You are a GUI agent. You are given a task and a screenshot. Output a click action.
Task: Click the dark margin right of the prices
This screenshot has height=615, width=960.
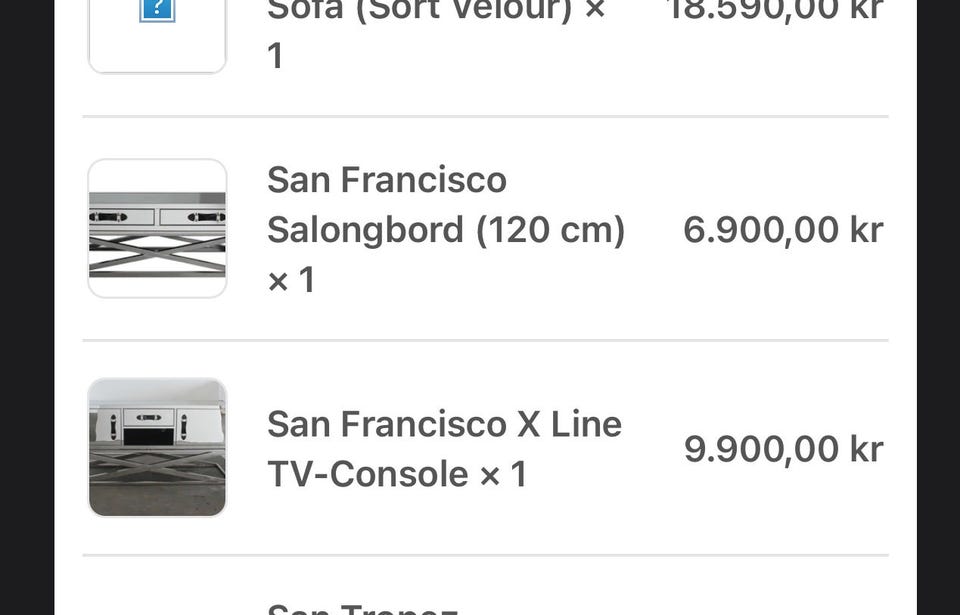[938, 308]
